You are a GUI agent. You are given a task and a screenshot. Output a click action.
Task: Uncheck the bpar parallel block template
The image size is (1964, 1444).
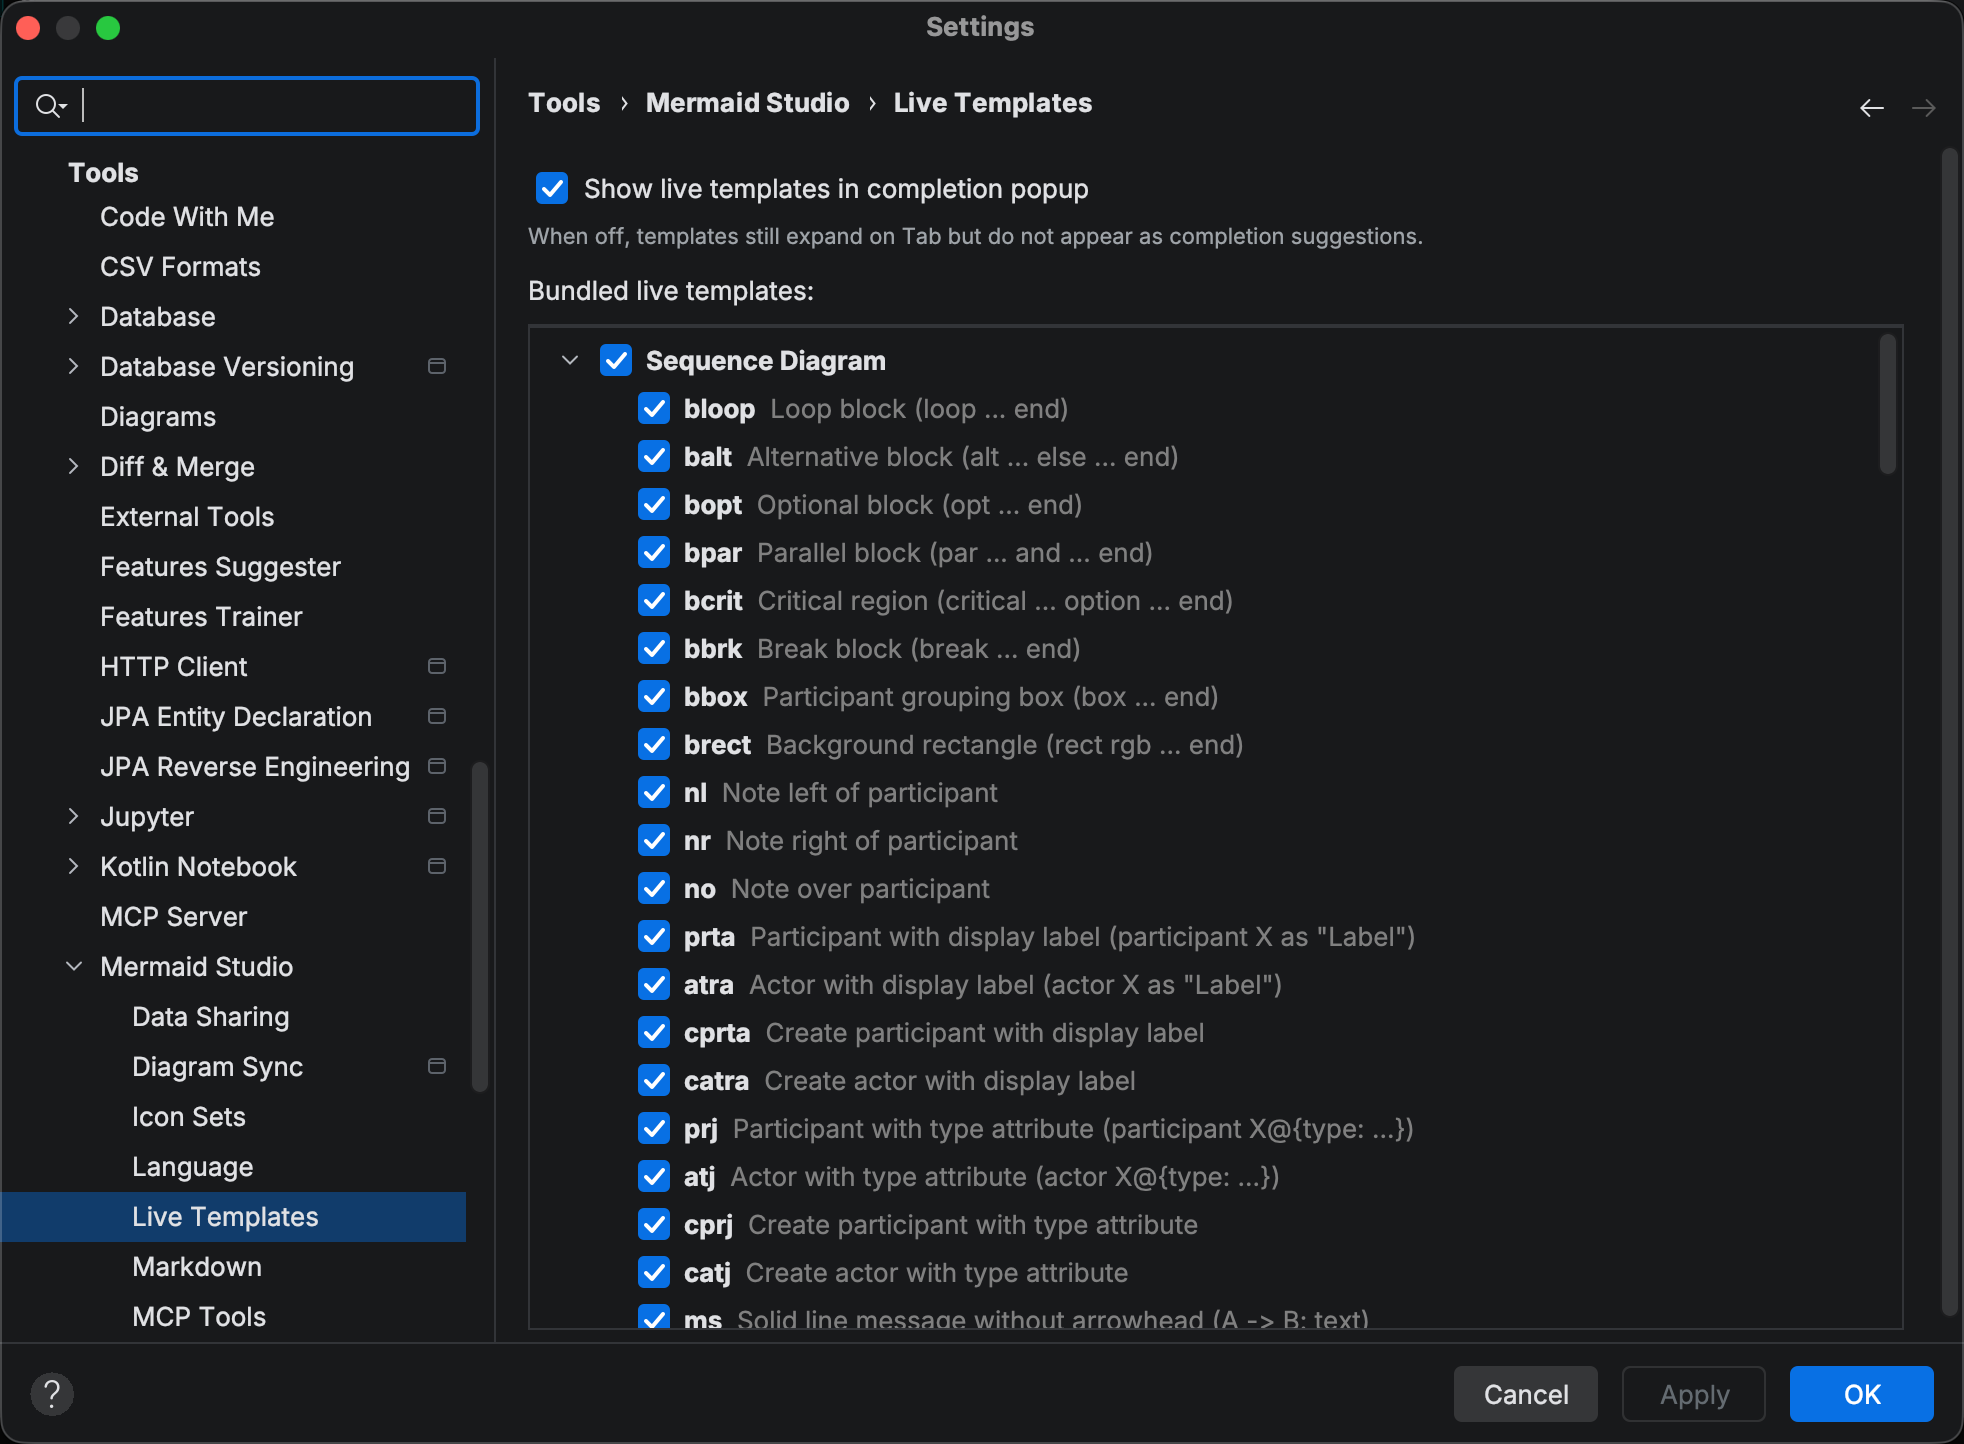pos(654,552)
